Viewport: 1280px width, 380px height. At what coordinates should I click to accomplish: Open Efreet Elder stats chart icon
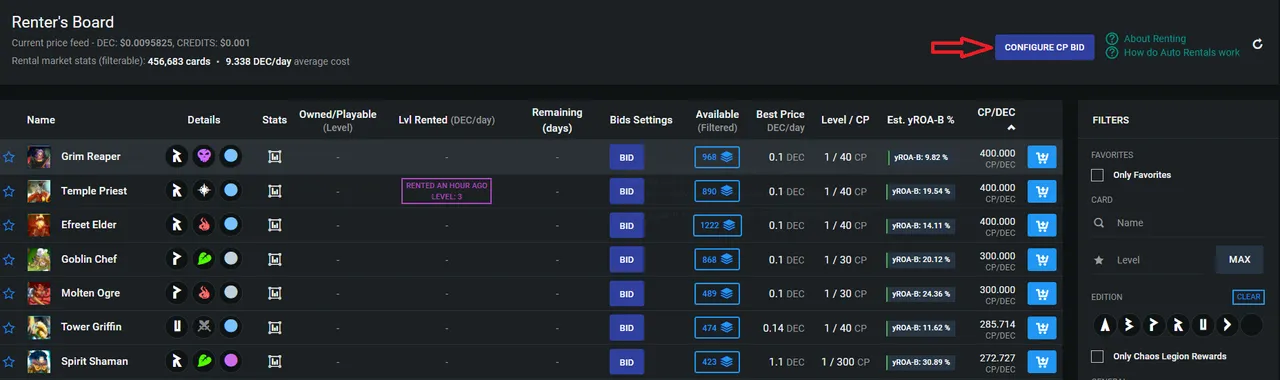[275, 225]
